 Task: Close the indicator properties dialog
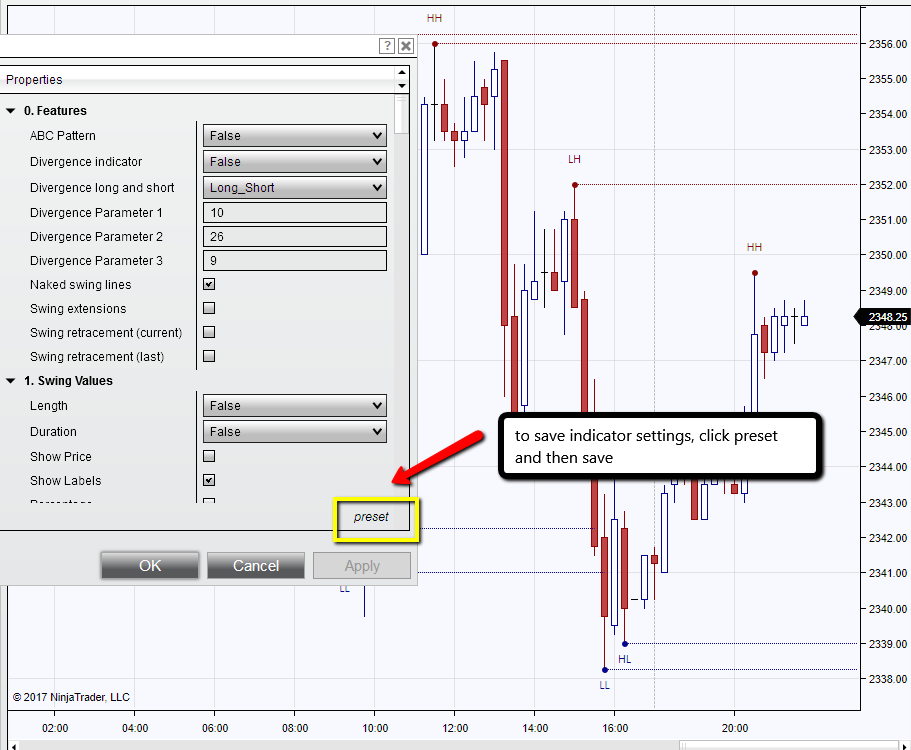pos(406,46)
